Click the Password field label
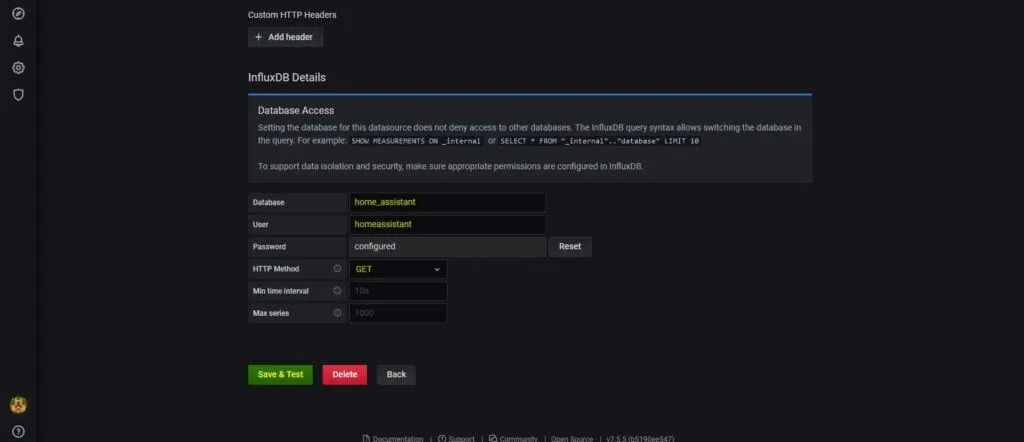Viewport: 1024px width, 442px height. coord(269,247)
